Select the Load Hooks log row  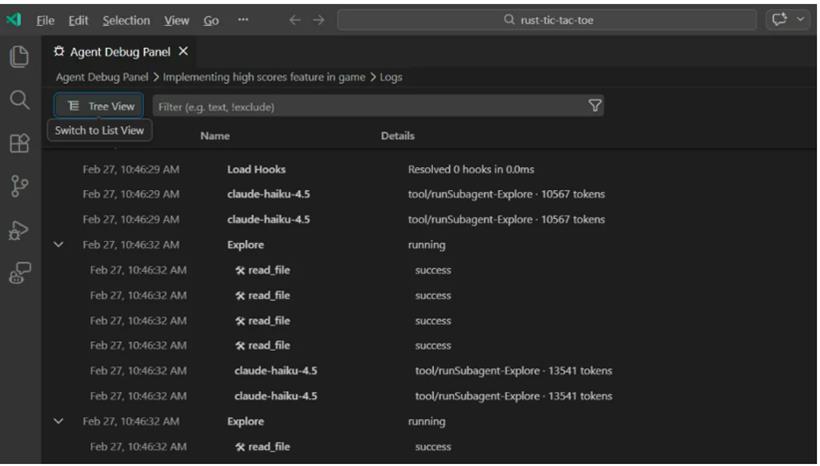pyautogui.click(x=256, y=169)
